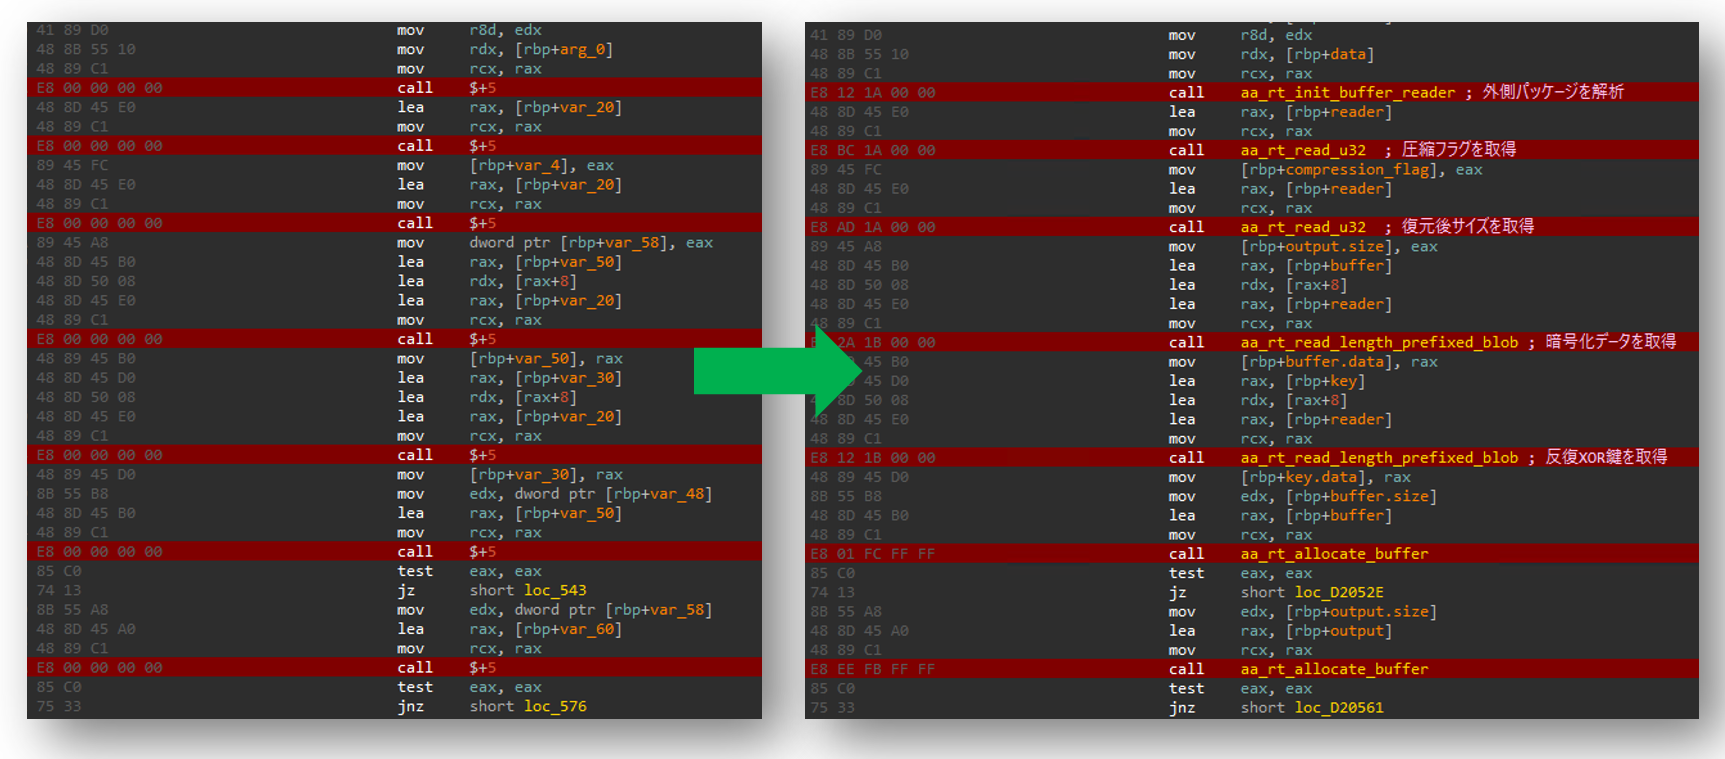Select rdx, [rbp+data] operand in right listing
This screenshot has height=759, width=1725.
(1307, 55)
